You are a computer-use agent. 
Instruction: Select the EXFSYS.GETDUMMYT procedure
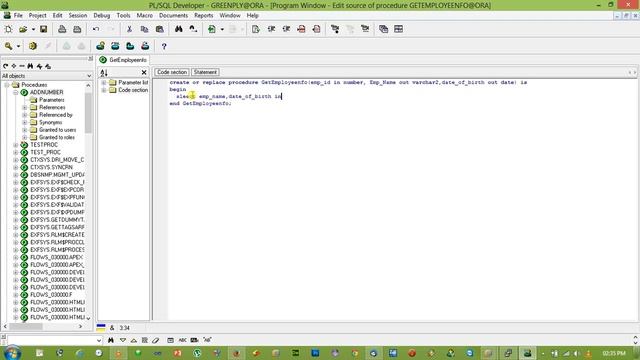[x=57, y=220]
